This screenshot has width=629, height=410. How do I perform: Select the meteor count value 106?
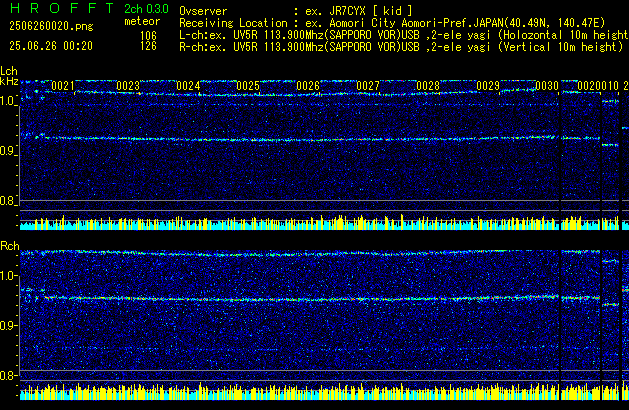148,36
